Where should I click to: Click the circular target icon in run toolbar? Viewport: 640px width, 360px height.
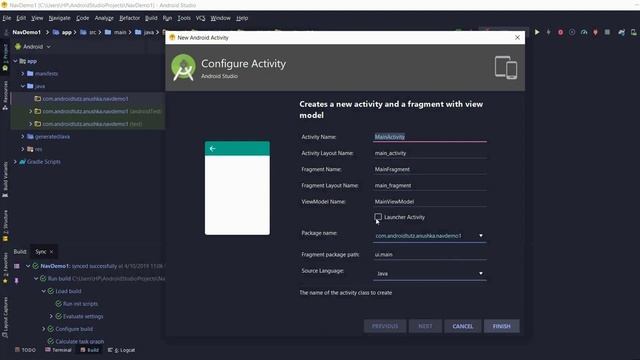[x=572, y=32]
